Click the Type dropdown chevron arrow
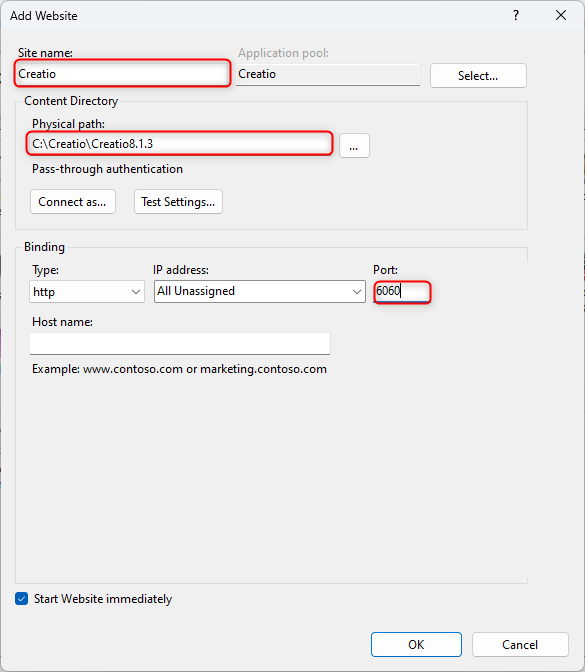Screen dimensions: 585x672 point(136,292)
